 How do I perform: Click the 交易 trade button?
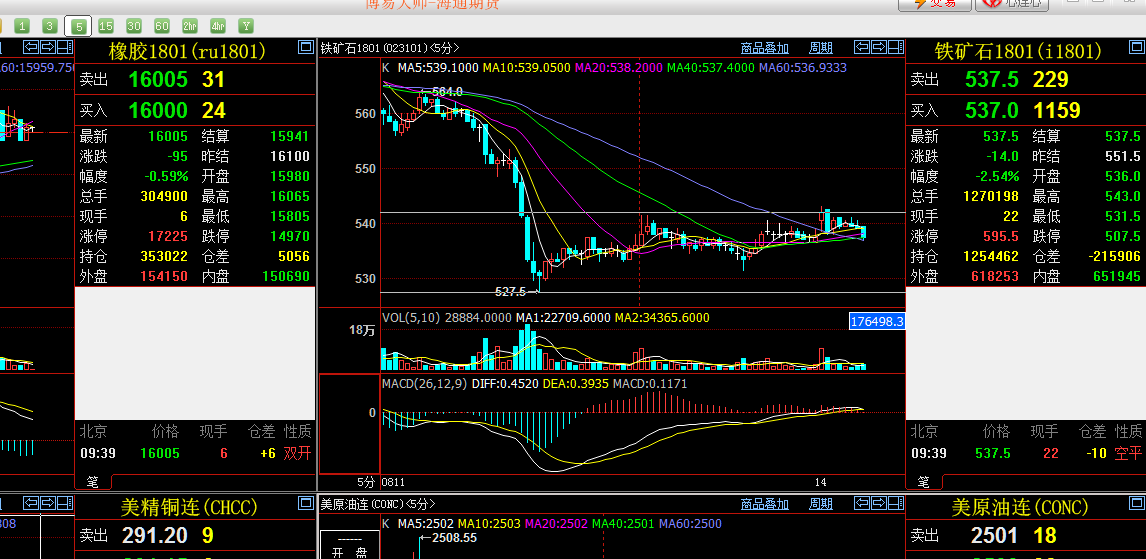tap(934, 4)
